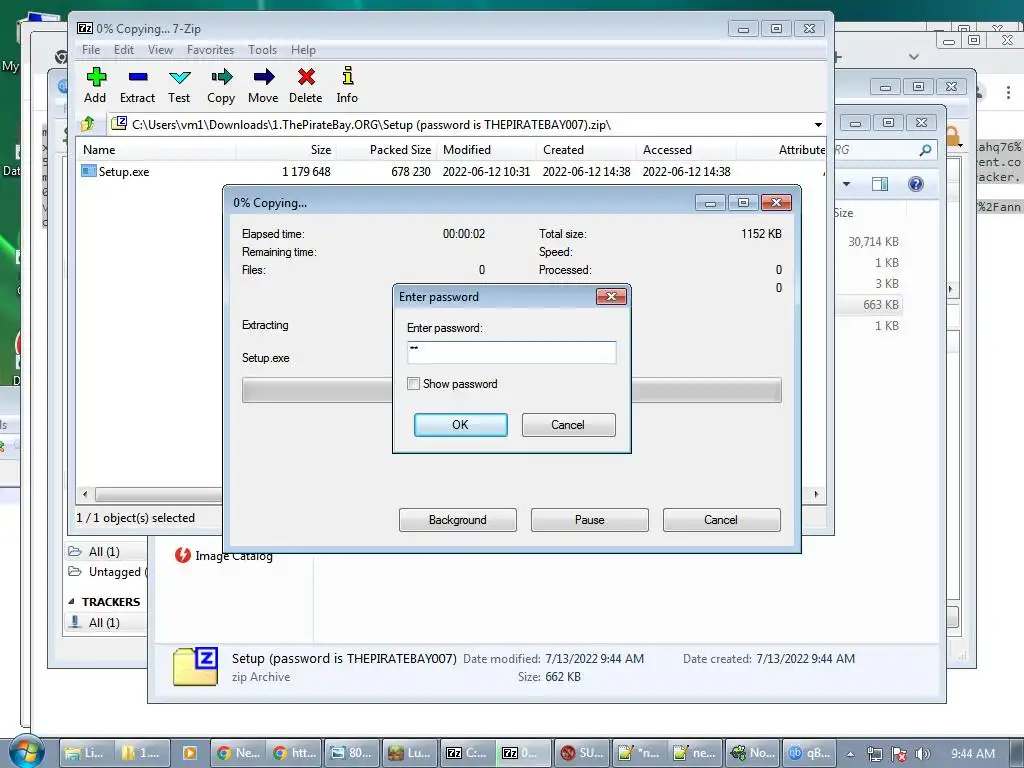Click the Info toolbar icon
The width and height of the screenshot is (1024, 768).
point(347,85)
